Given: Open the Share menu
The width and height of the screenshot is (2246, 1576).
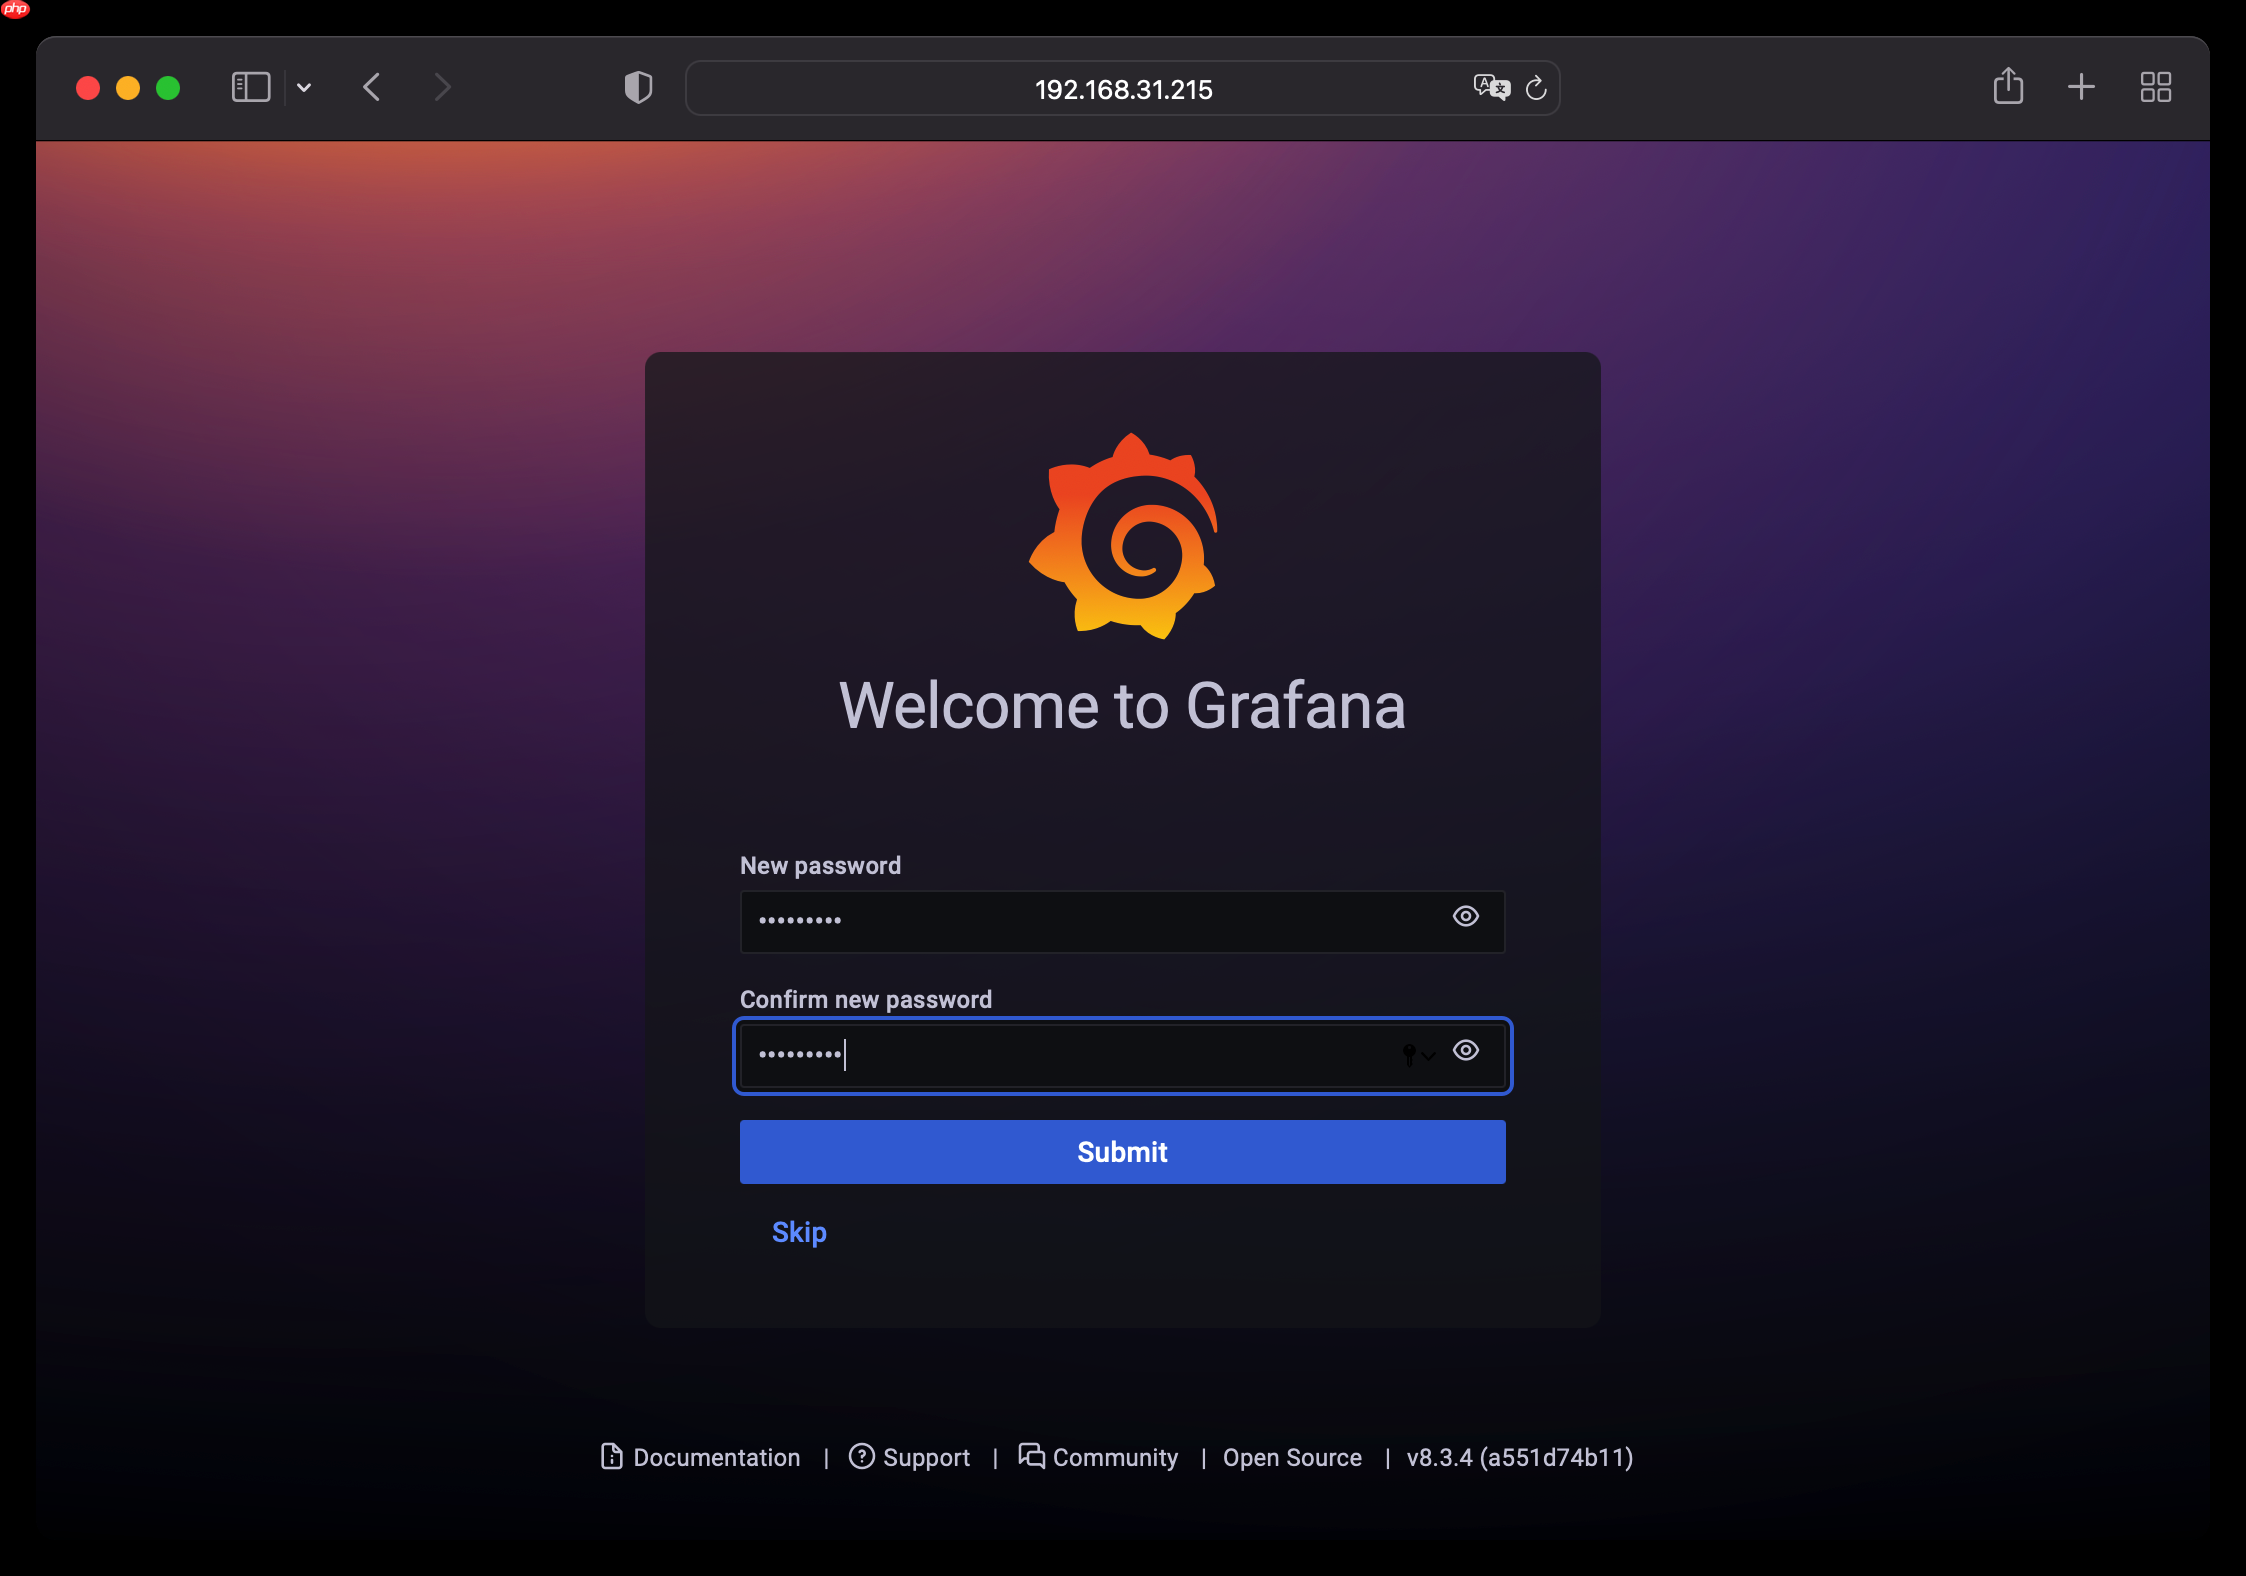Looking at the screenshot, I should 2008,86.
